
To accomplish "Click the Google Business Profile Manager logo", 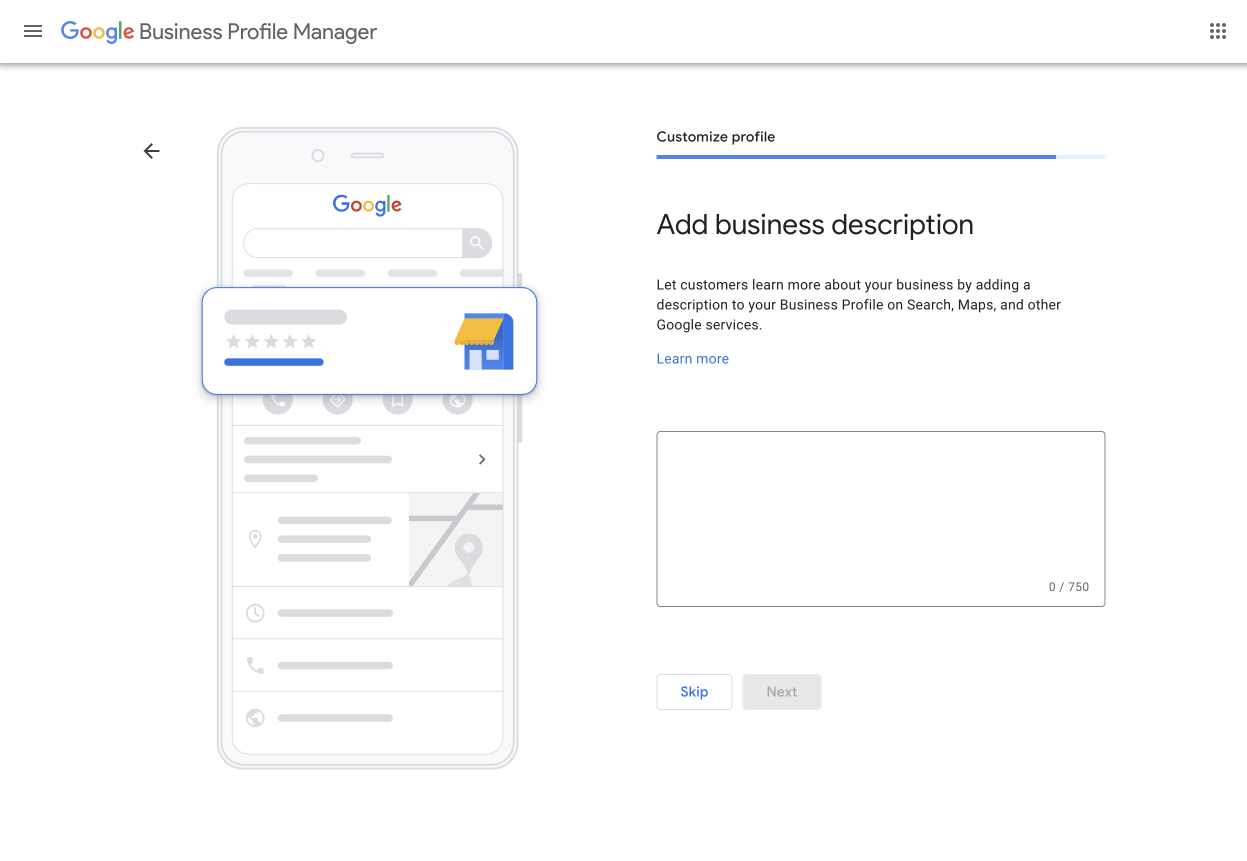I will pos(219,32).
